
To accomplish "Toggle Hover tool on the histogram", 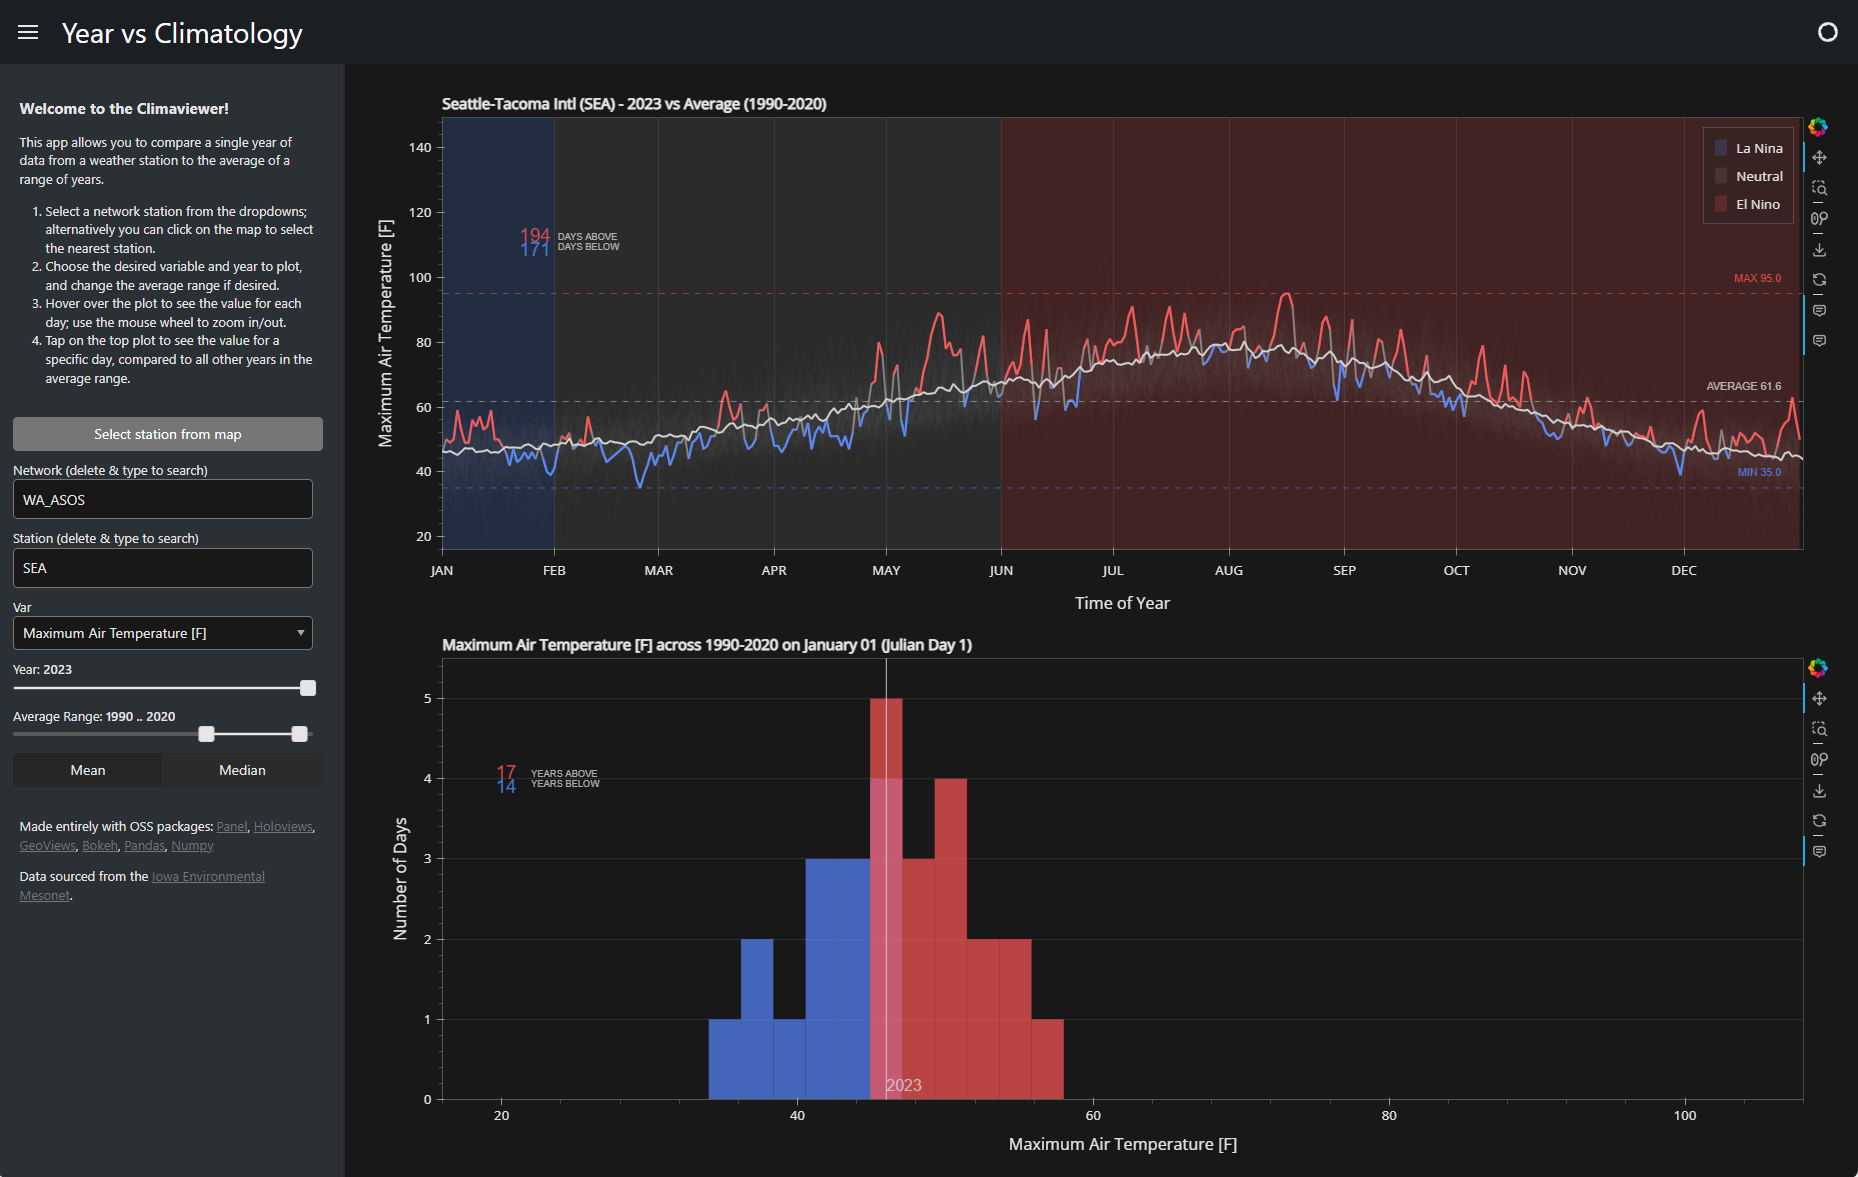I will [x=1819, y=852].
